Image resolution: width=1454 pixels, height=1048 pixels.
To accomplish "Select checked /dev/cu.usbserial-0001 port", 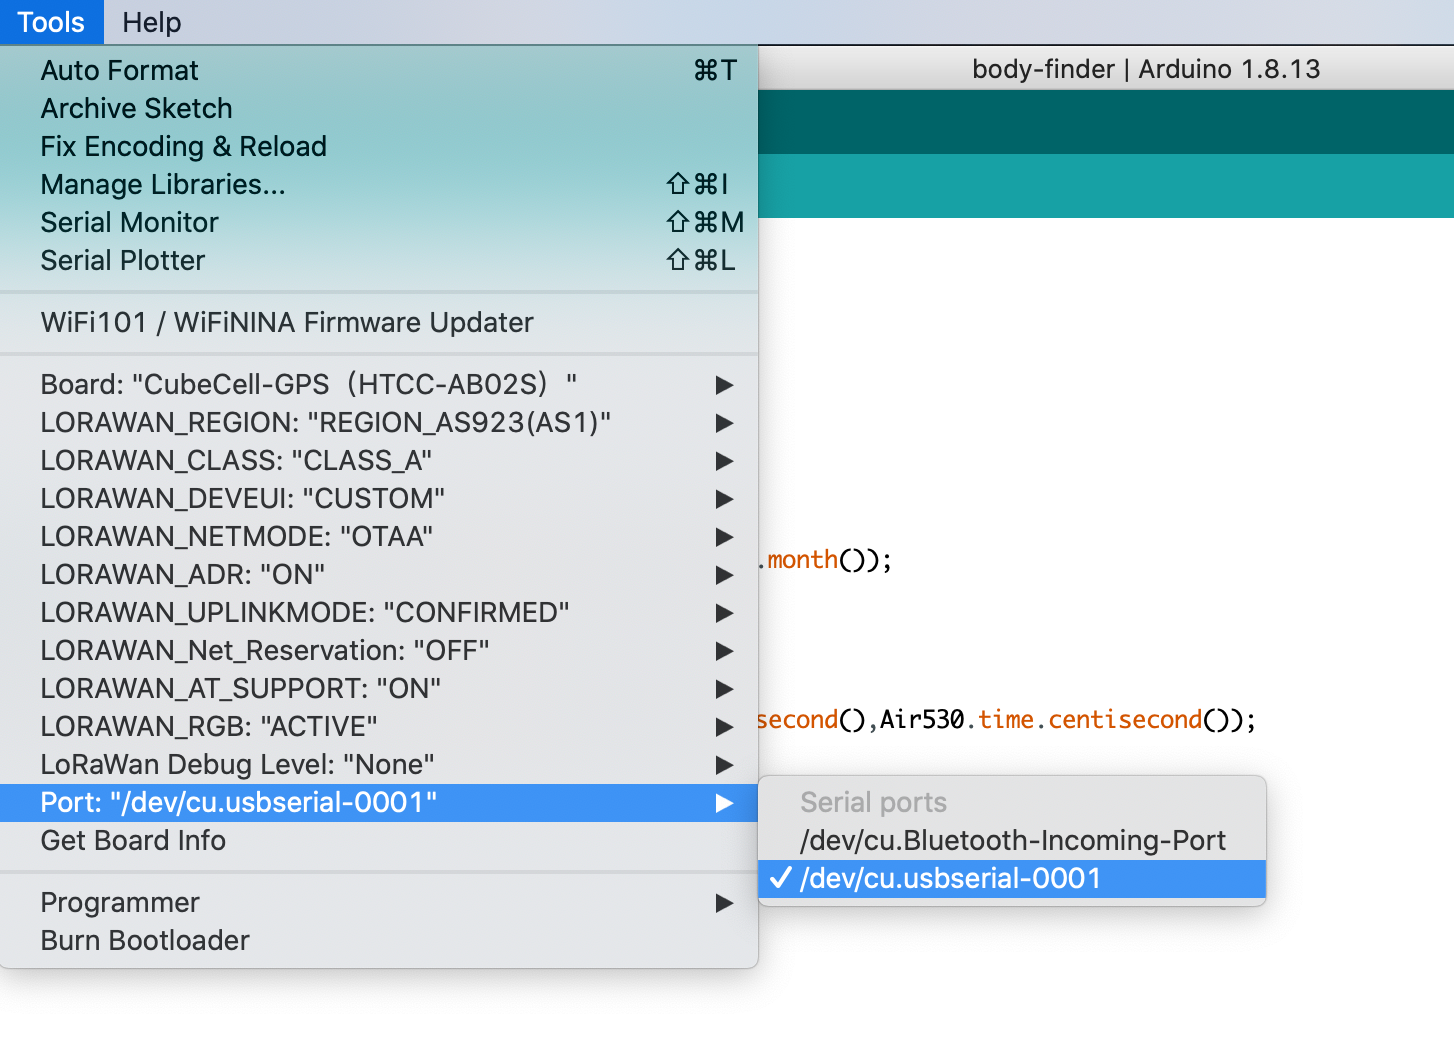I will [1012, 878].
